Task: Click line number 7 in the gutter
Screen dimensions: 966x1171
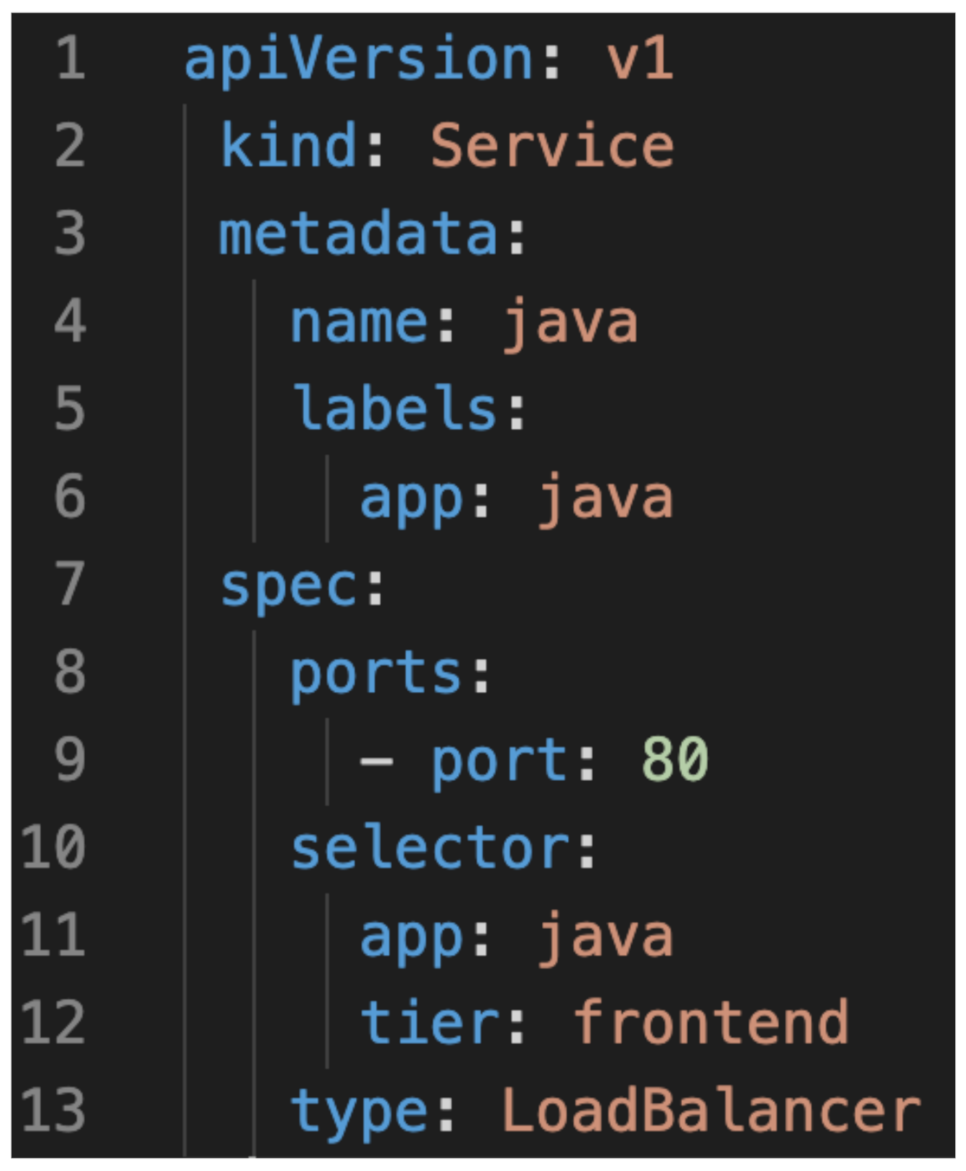Action: click(x=67, y=586)
